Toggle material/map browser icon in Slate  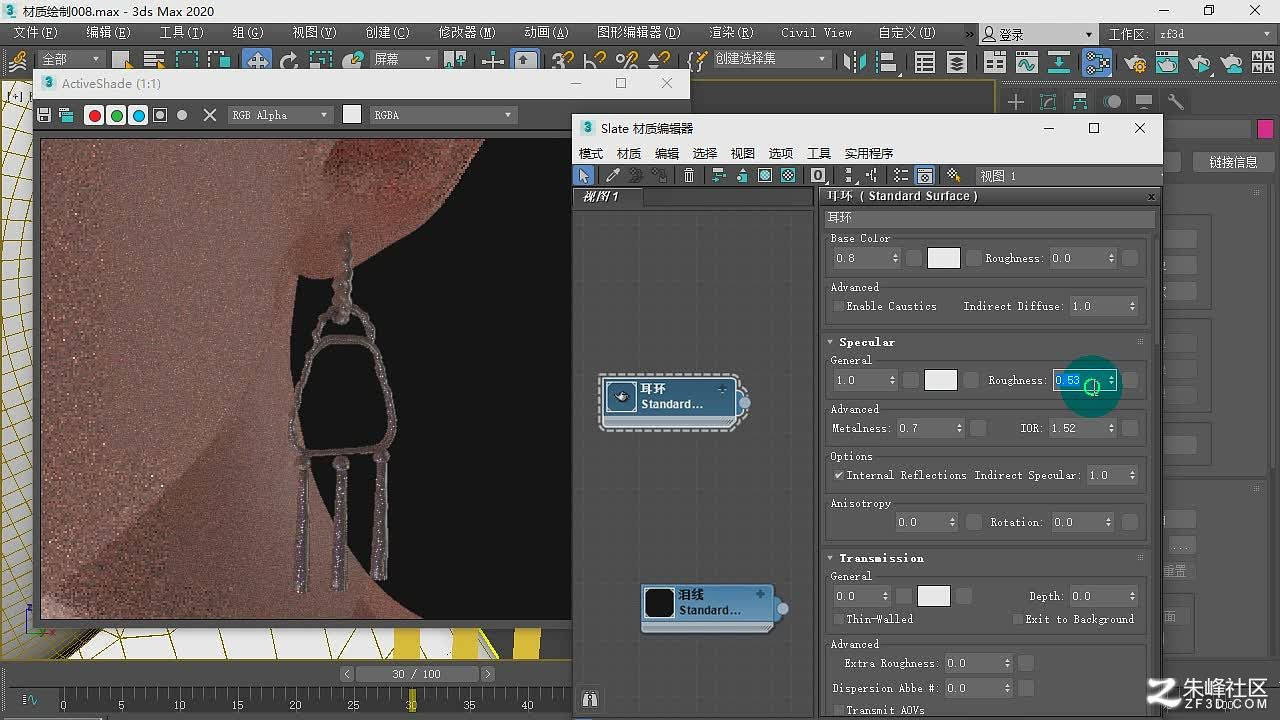pyautogui.click(x=901, y=175)
